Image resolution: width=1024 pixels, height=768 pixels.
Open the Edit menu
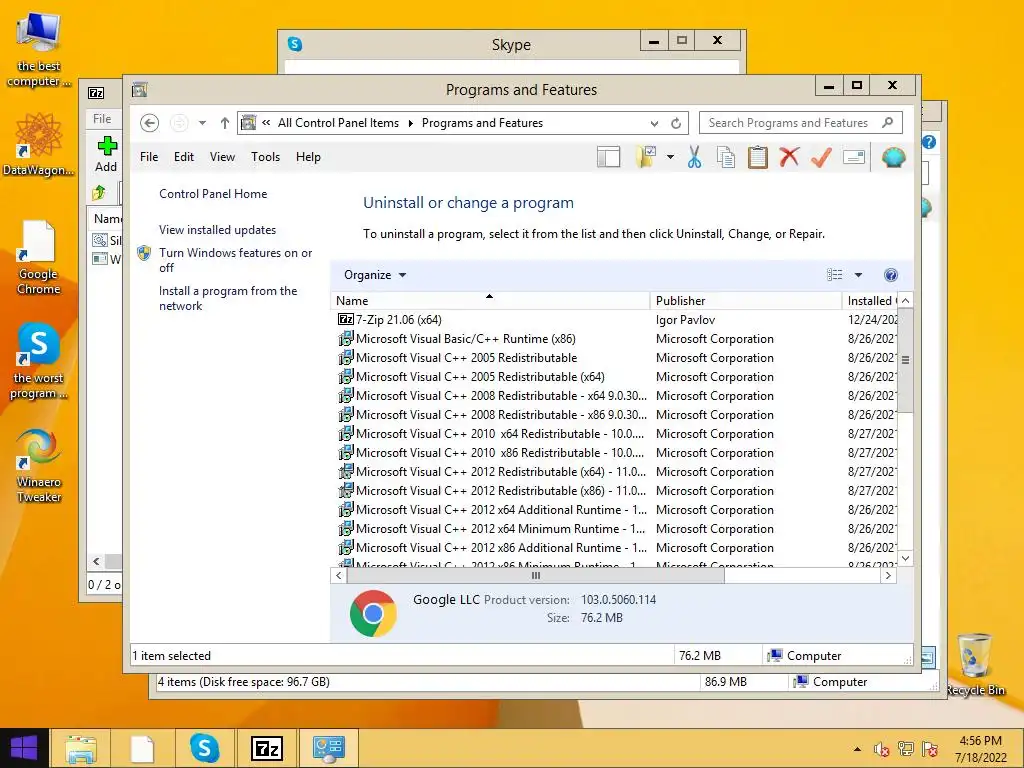[184, 157]
